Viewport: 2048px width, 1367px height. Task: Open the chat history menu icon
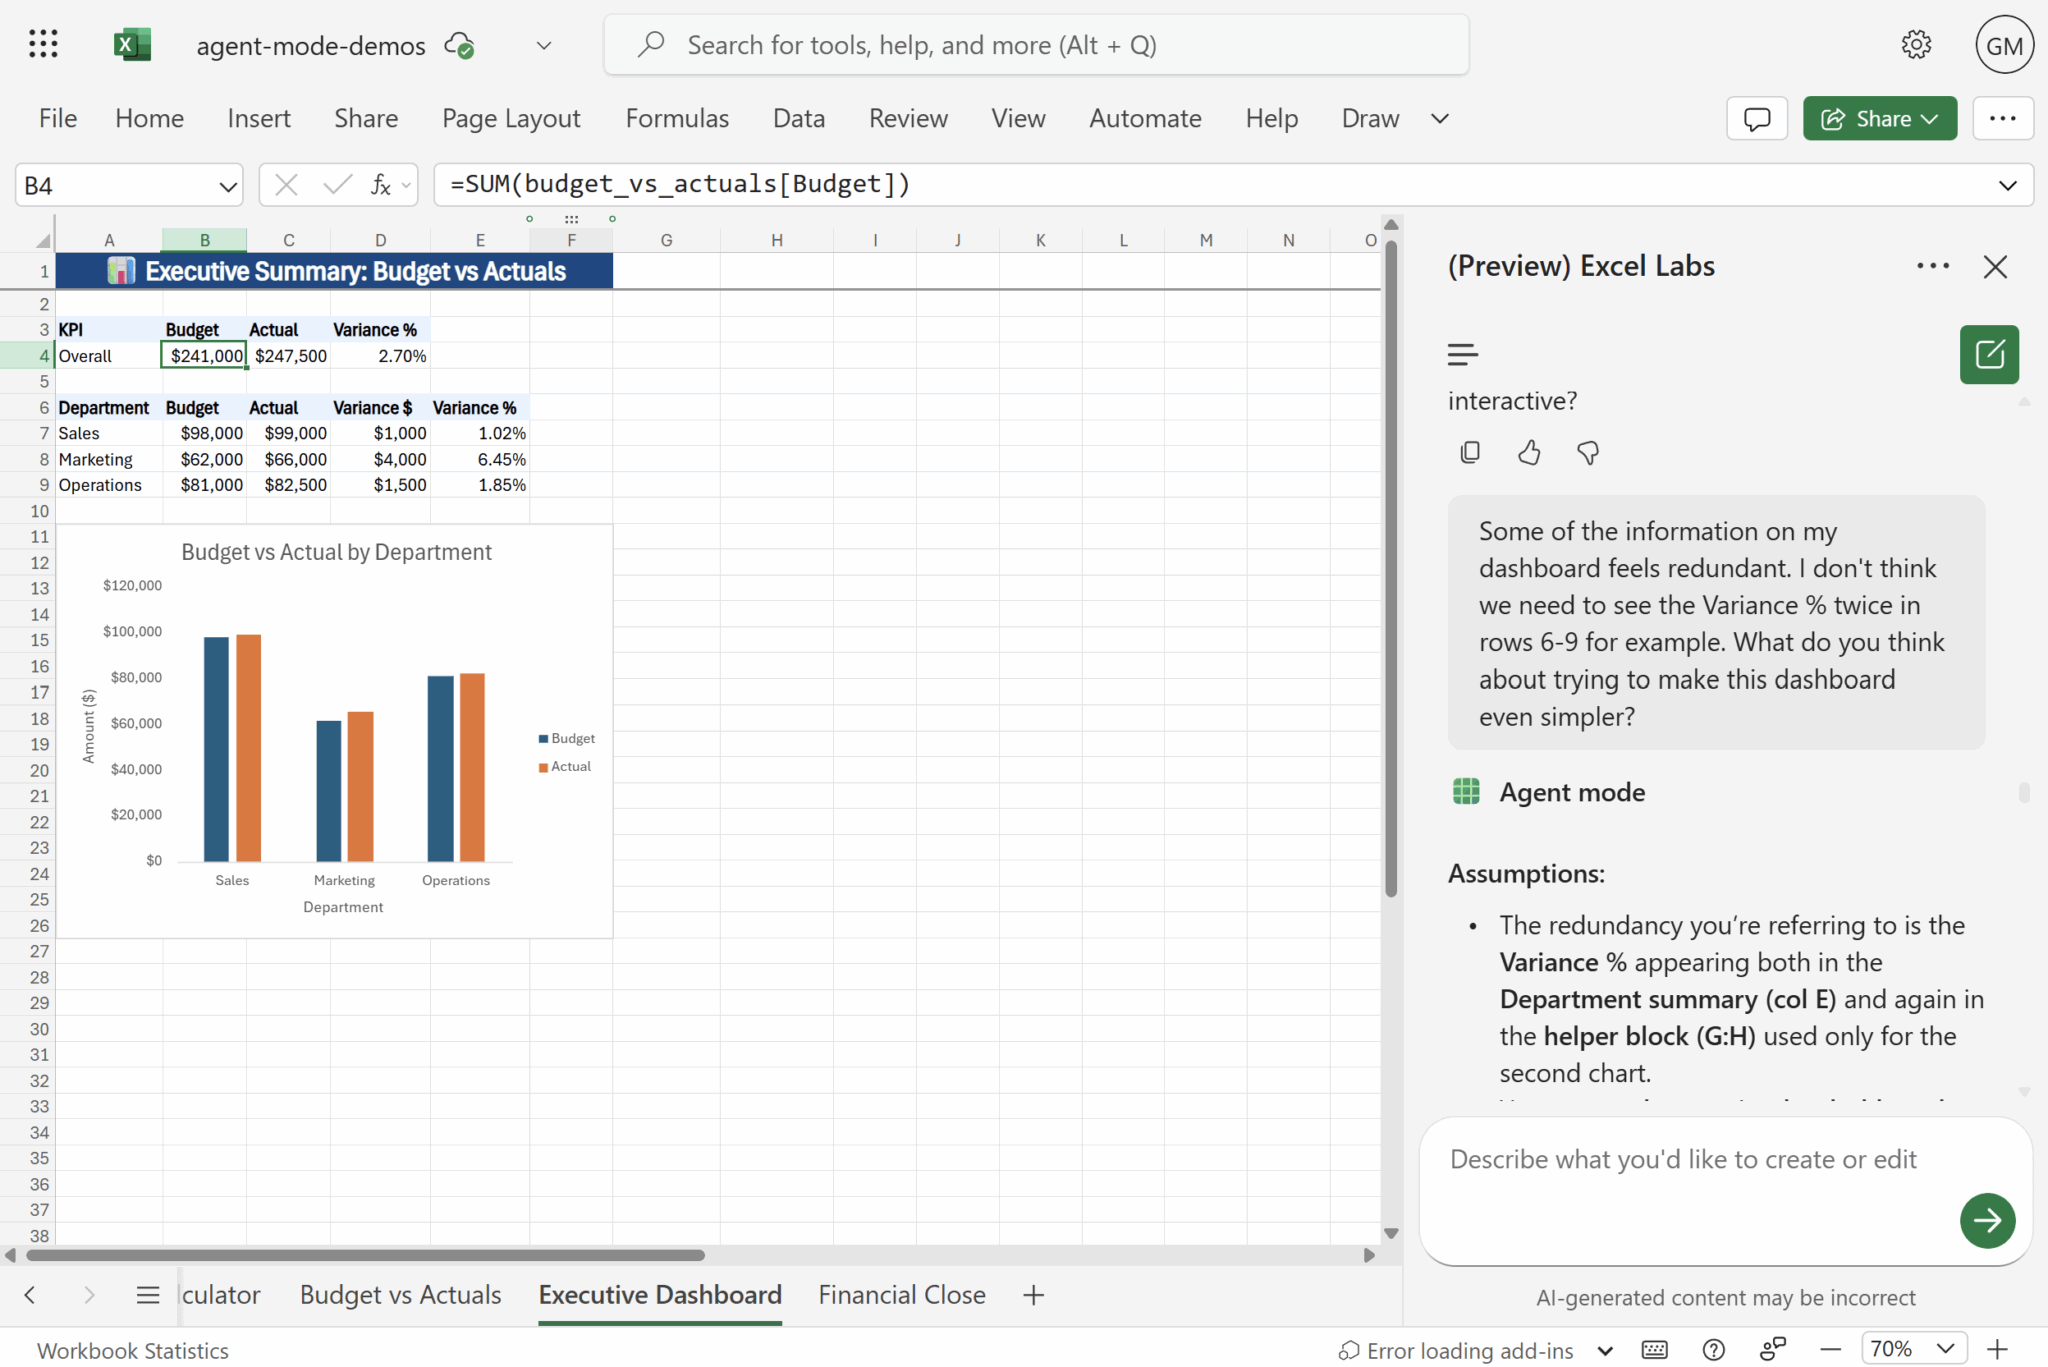(1462, 354)
